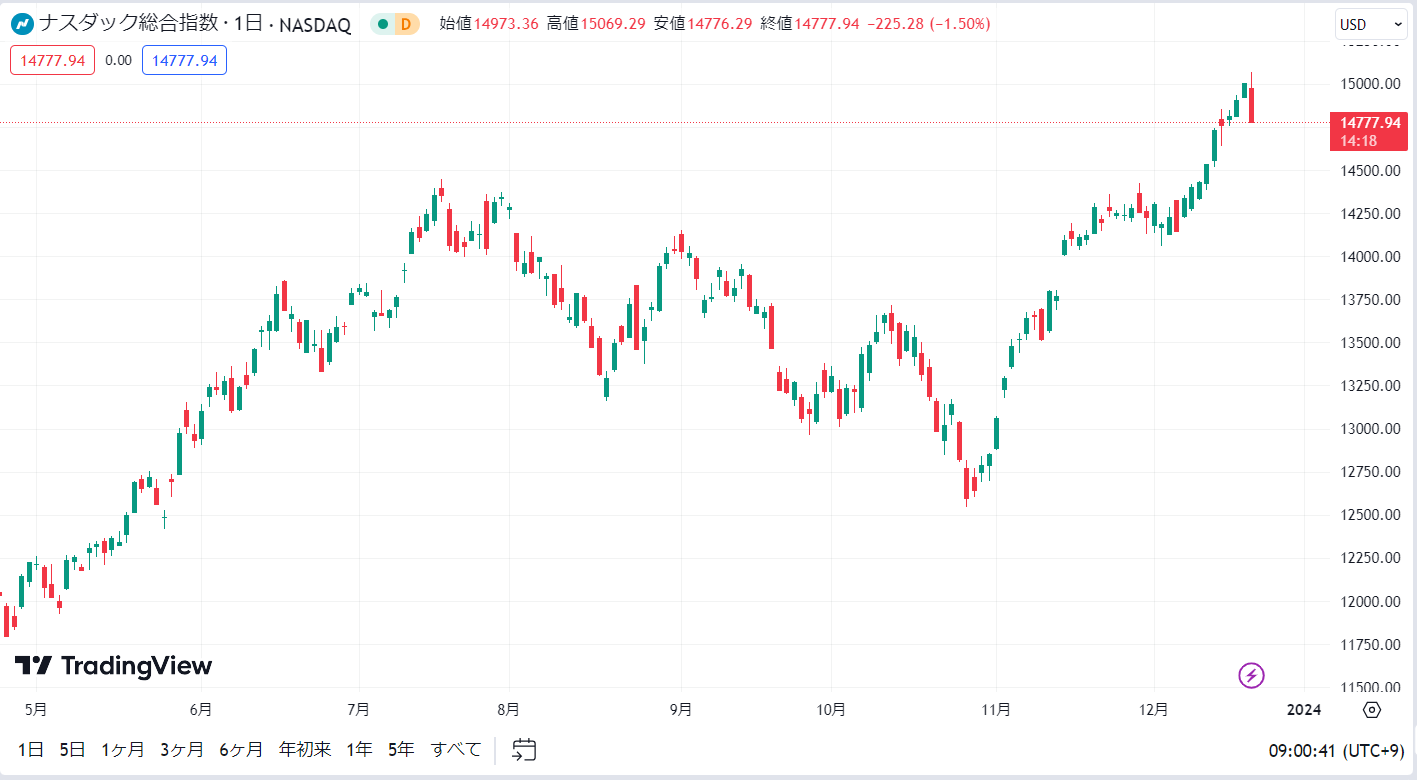This screenshot has width=1417, height=780.
Task: Click the NASDAQ index logo icon
Action: point(21,24)
